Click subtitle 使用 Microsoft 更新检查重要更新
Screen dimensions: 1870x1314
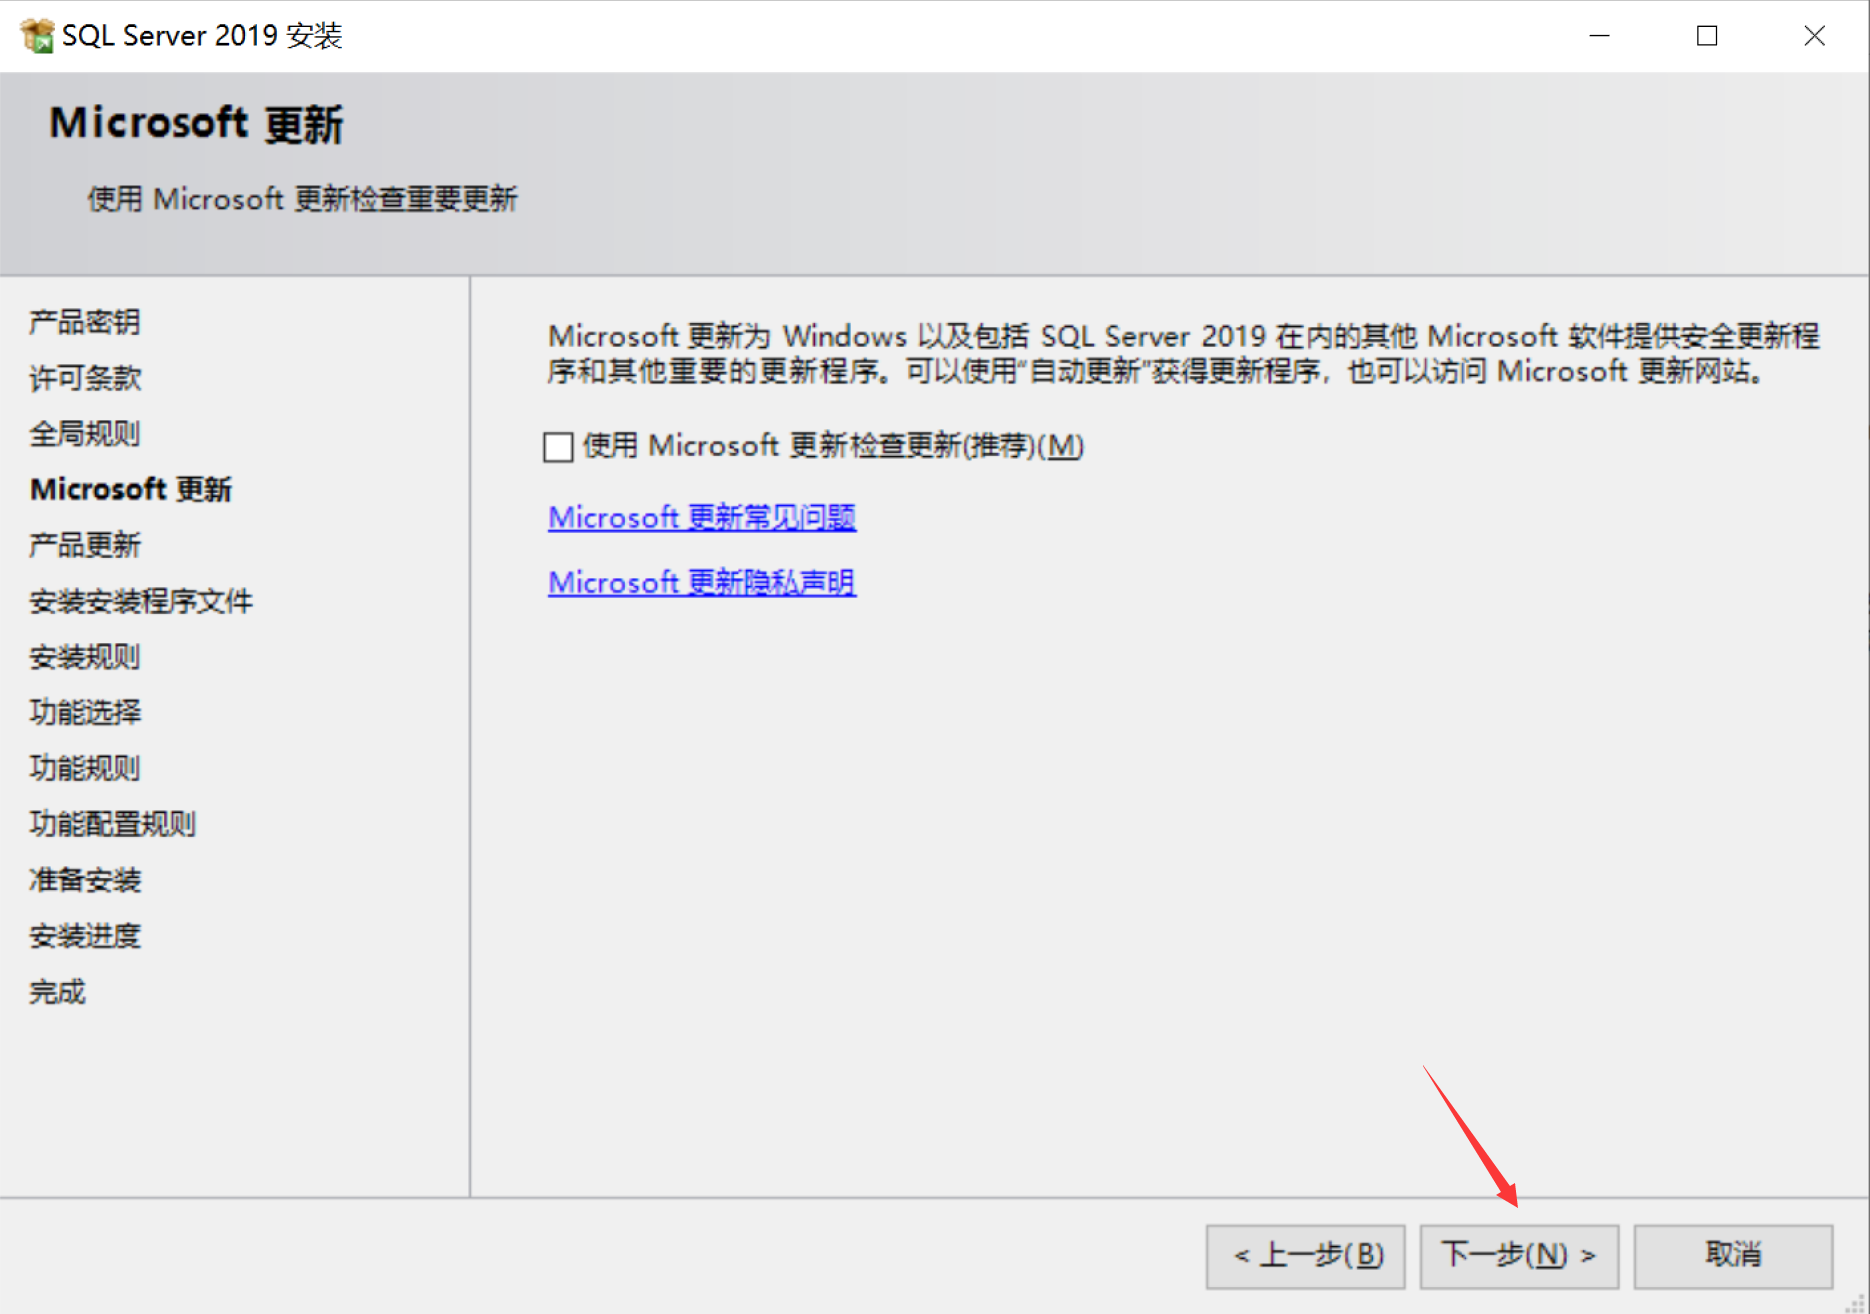[x=302, y=199]
